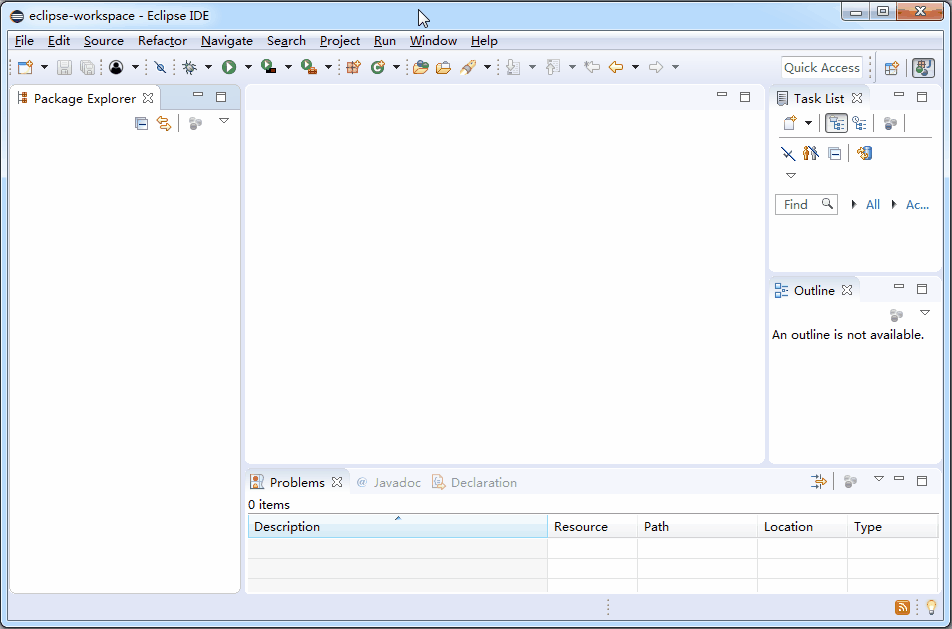This screenshot has height=629, width=952.
Task: Open the Project menu
Action: [340, 41]
